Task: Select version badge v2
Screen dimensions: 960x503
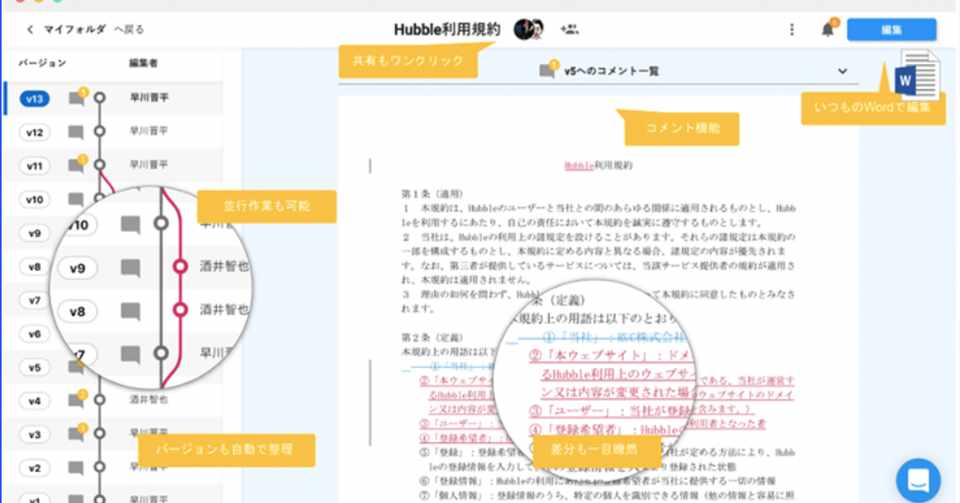Action: coord(34,469)
